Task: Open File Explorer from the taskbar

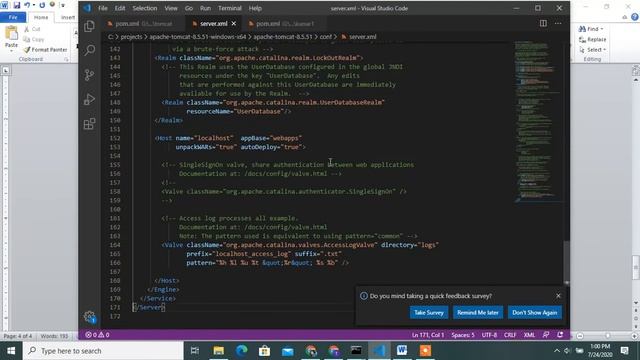Action: 219,351
